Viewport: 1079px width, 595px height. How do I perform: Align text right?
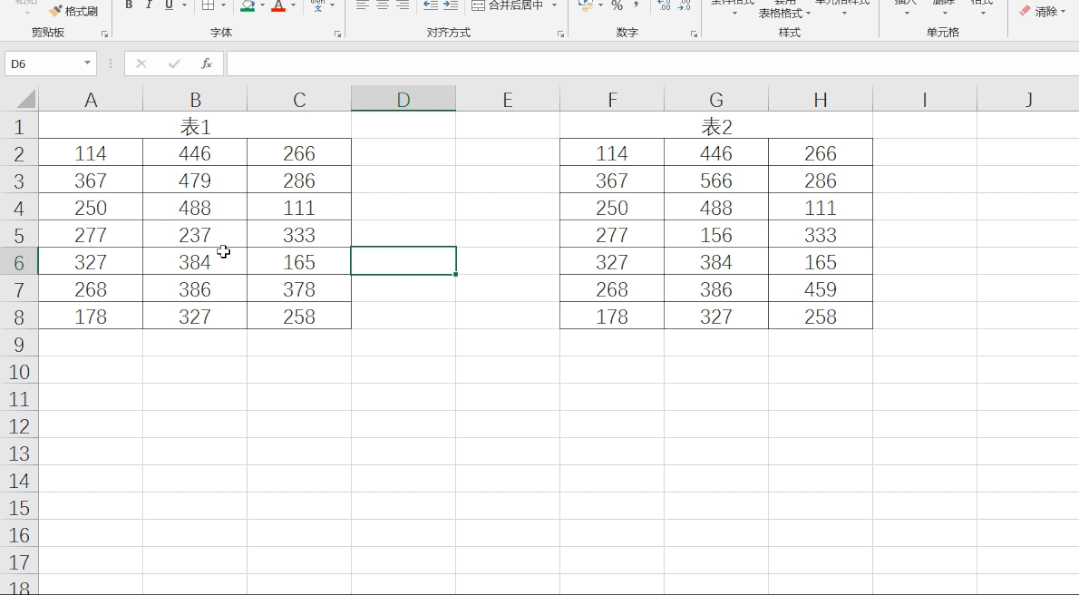point(403,5)
